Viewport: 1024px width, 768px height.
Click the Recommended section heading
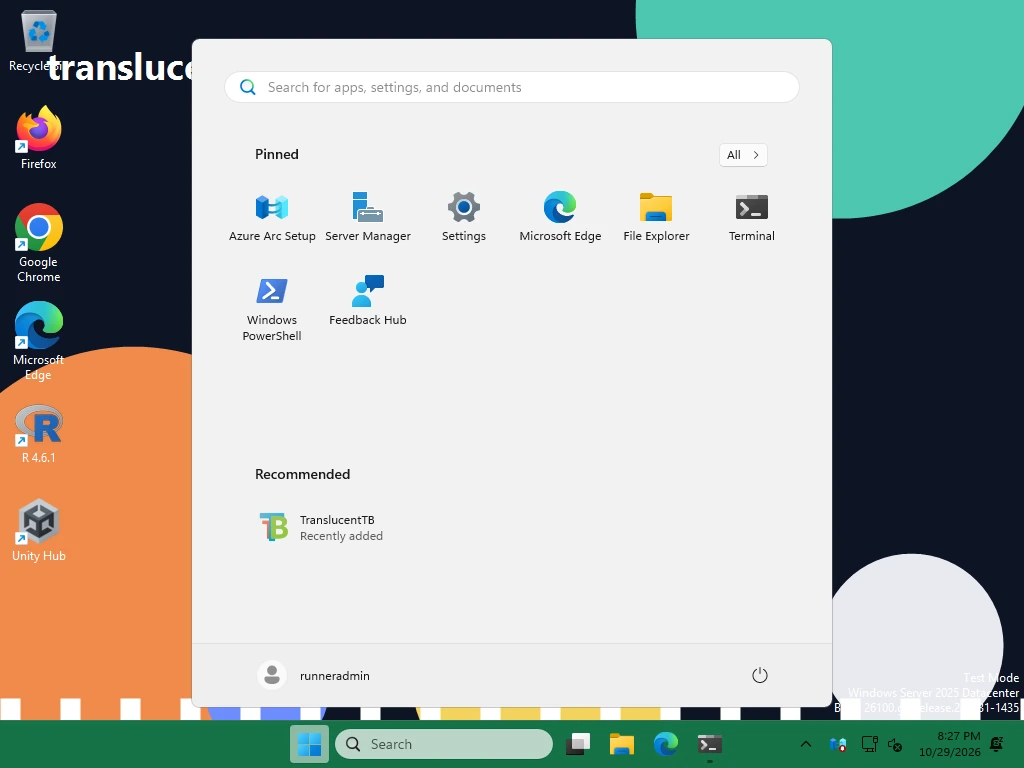(x=302, y=474)
